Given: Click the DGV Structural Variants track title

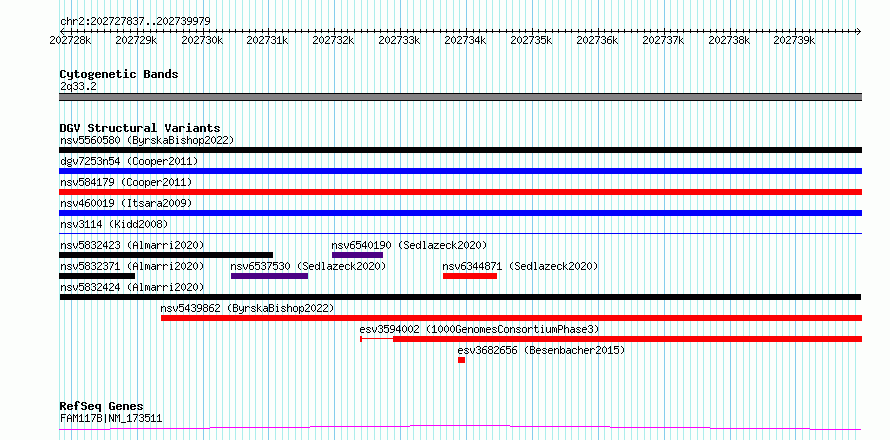Looking at the screenshot, I should coord(140,128).
